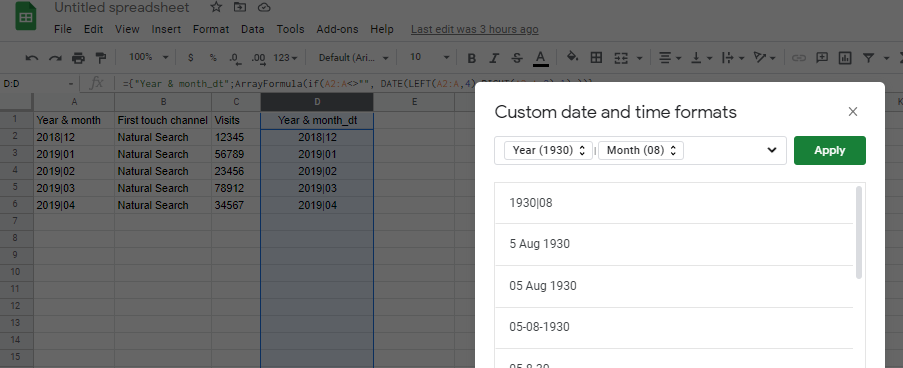Click the formula bar input
The width and height of the screenshot is (903, 368).
(x=299, y=84)
